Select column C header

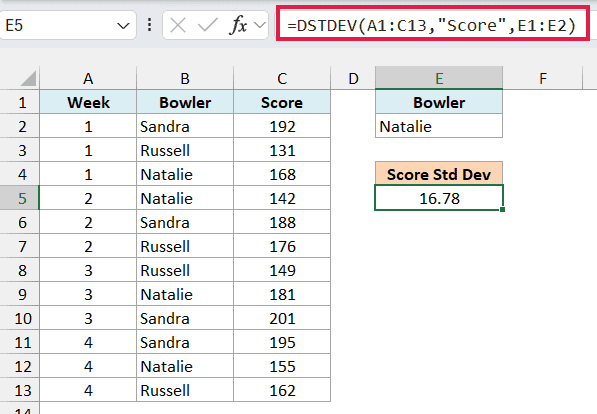point(282,78)
